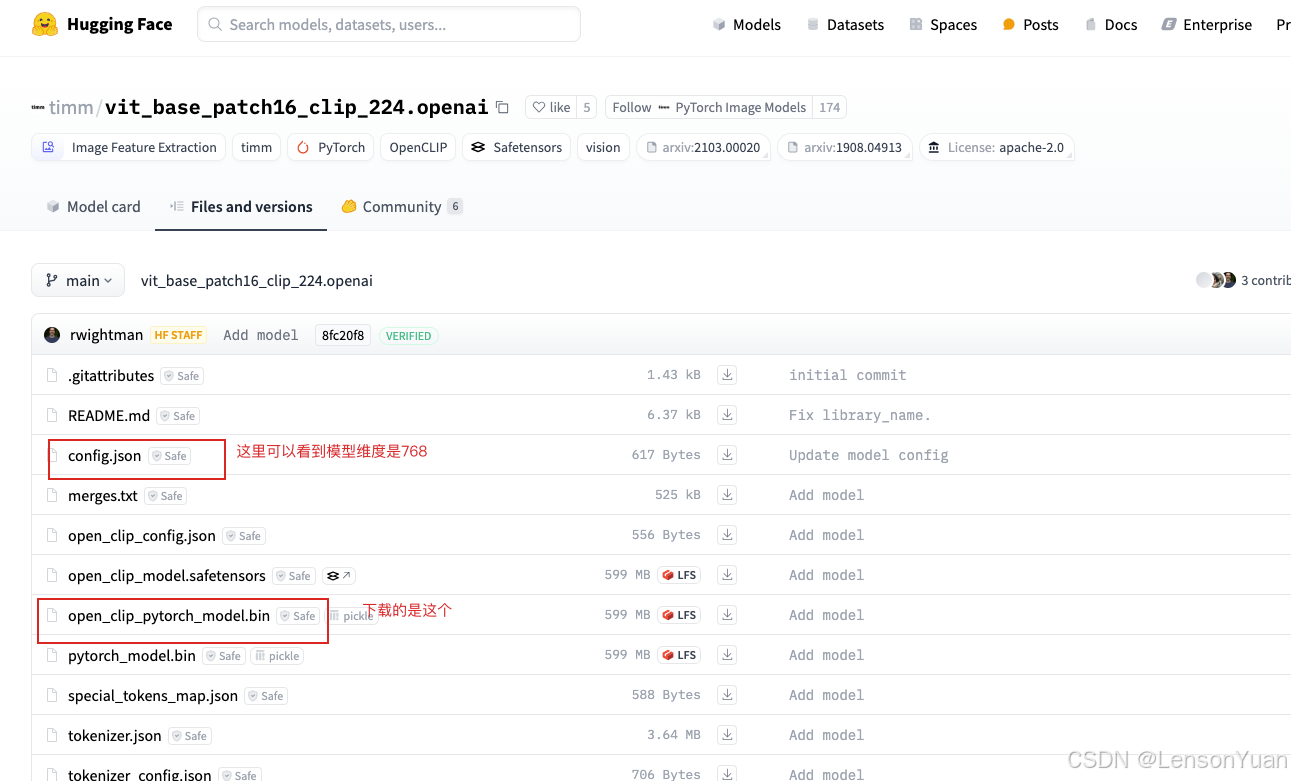Image resolution: width=1291 pixels, height=781 pixels.
Task: Download open_clip_pytorch_model.bin via download icon
Action: pyautogui.click(x=728, y=615)
